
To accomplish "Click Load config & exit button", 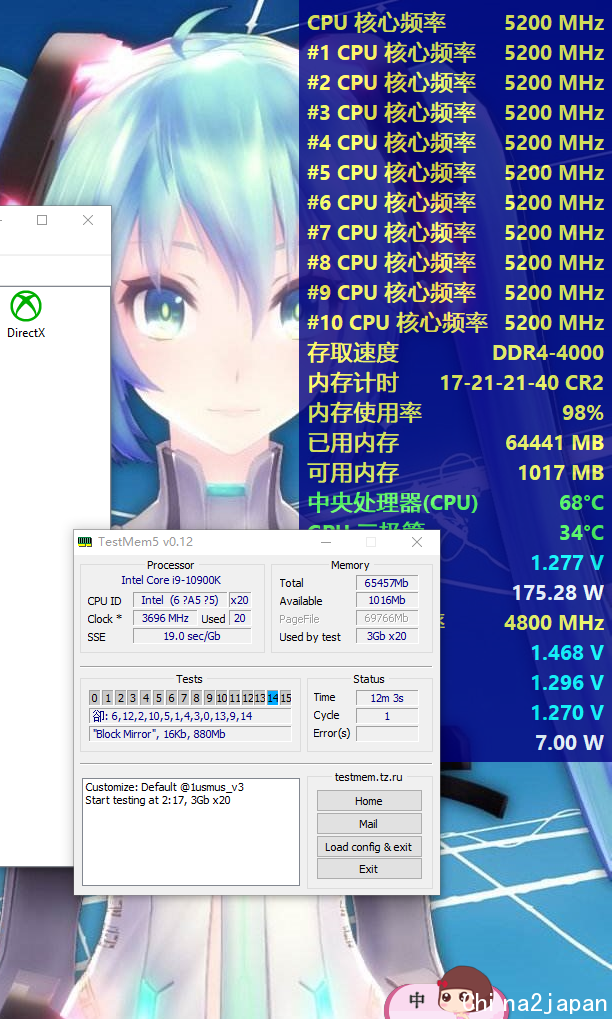I will tap(369, 847).
